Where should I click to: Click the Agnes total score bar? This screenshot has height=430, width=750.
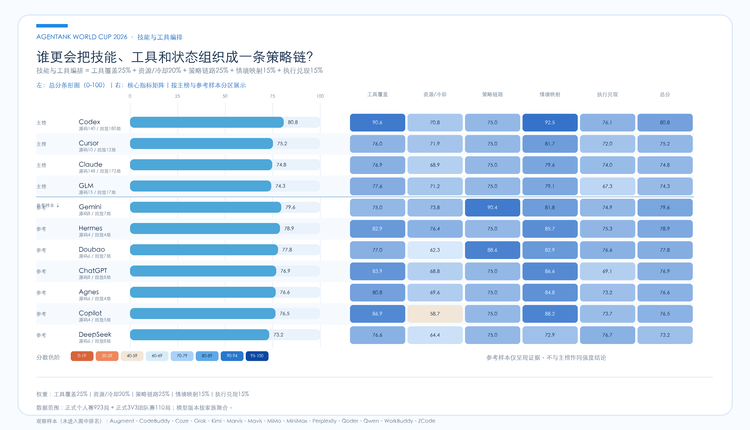click(x=203, y=292)
